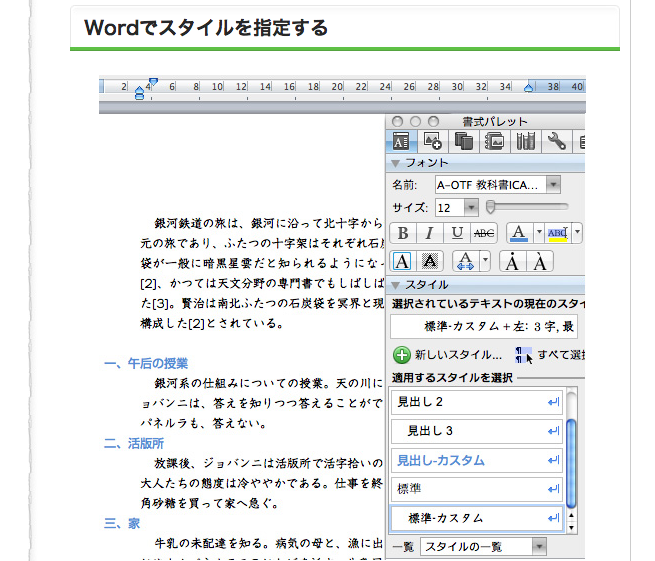Screen dimensions: 655x561
Task: Click the left indent ruler marker
Action: (x=140, y=93)
